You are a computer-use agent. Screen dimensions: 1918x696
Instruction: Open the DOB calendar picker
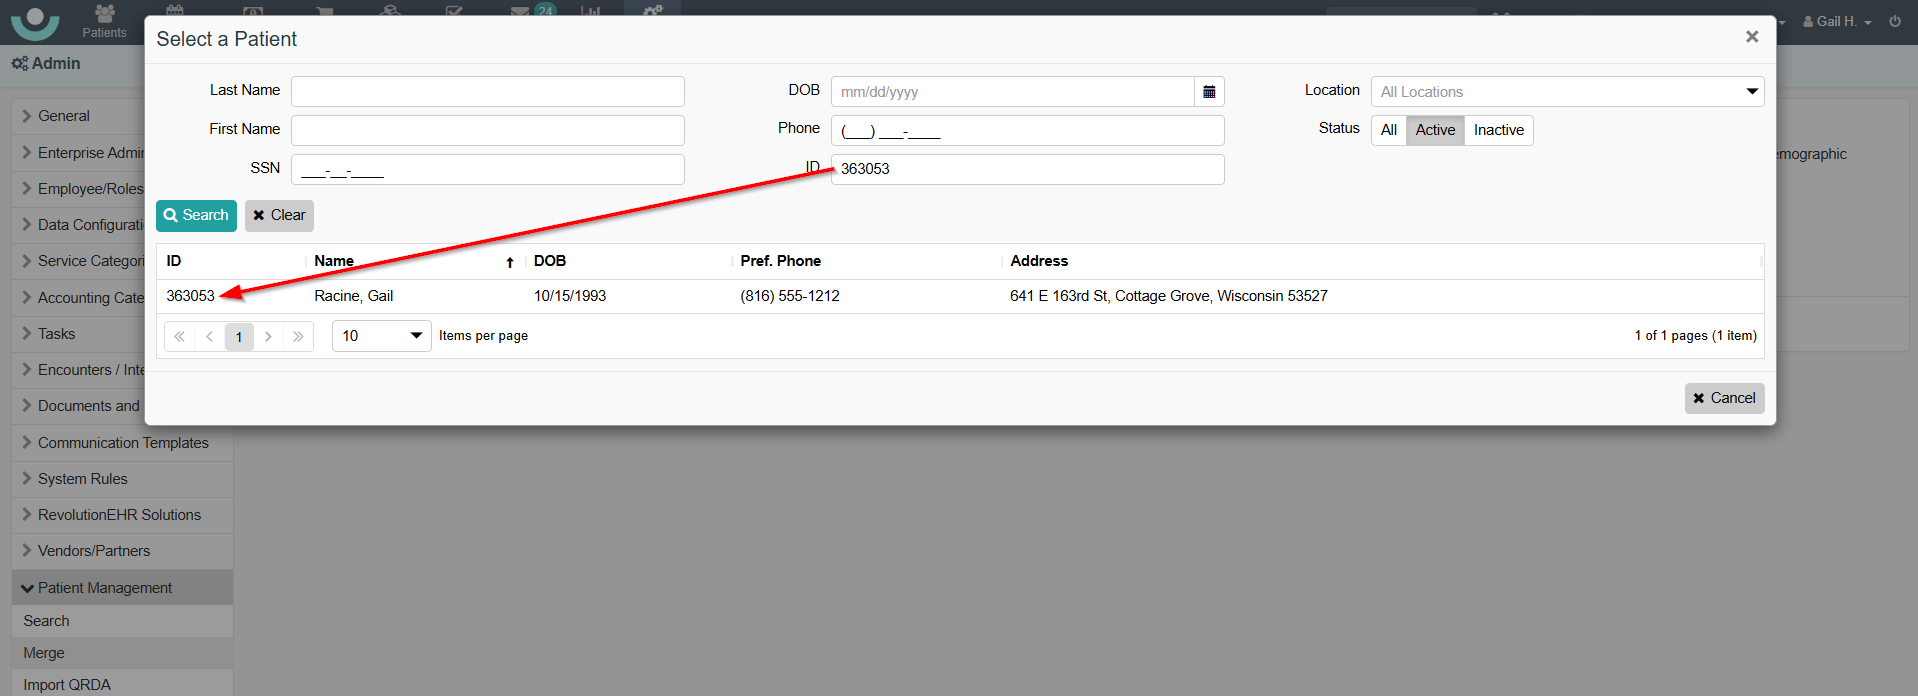[1209, 92]
